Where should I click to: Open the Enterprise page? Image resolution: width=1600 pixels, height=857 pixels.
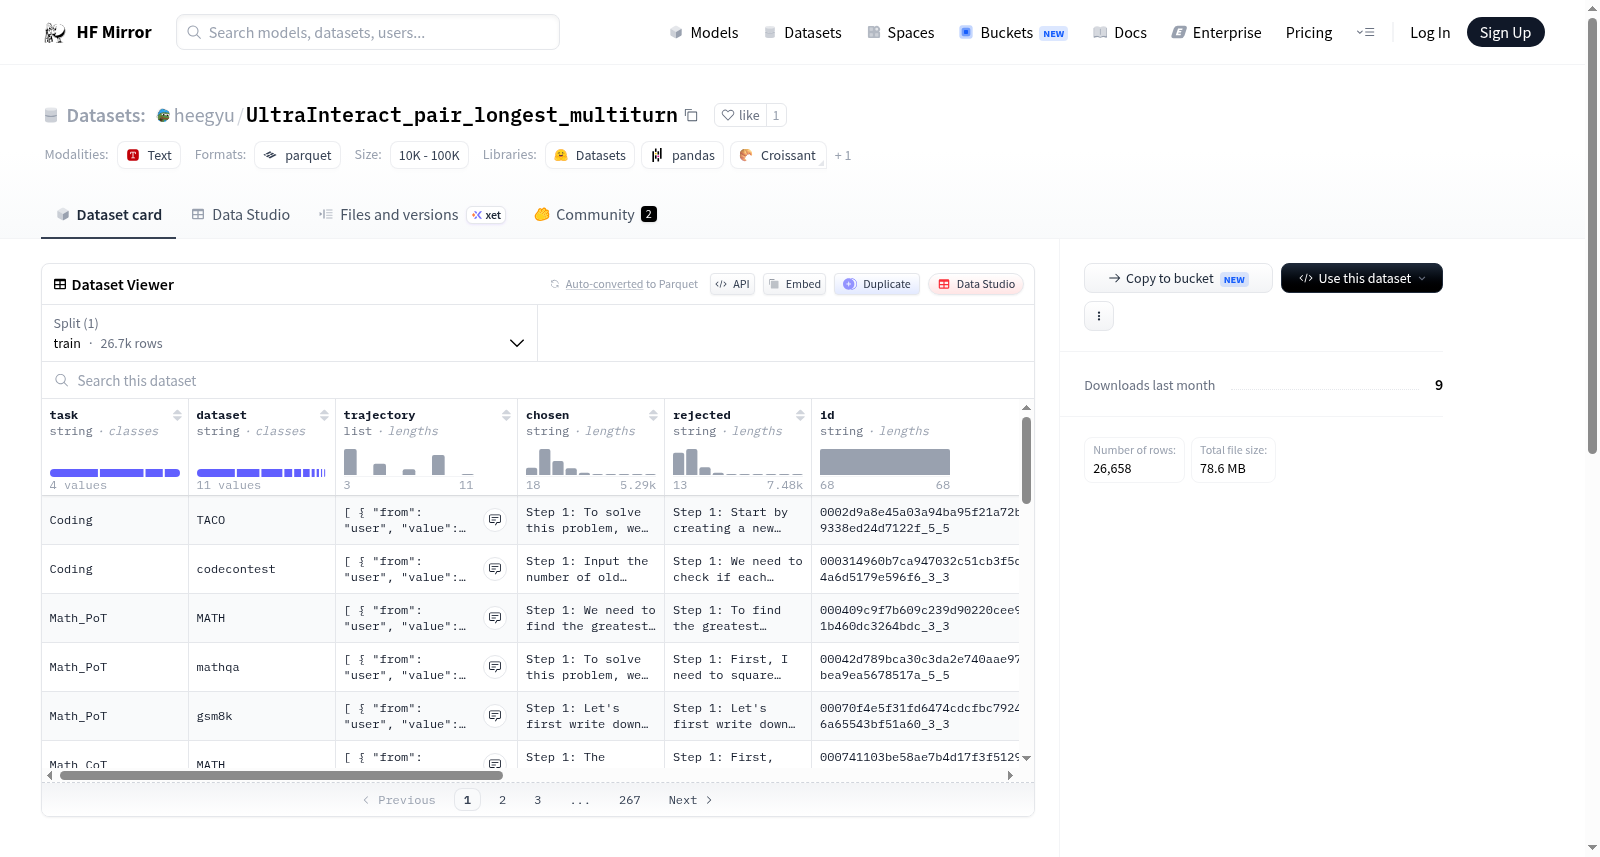1216,33
